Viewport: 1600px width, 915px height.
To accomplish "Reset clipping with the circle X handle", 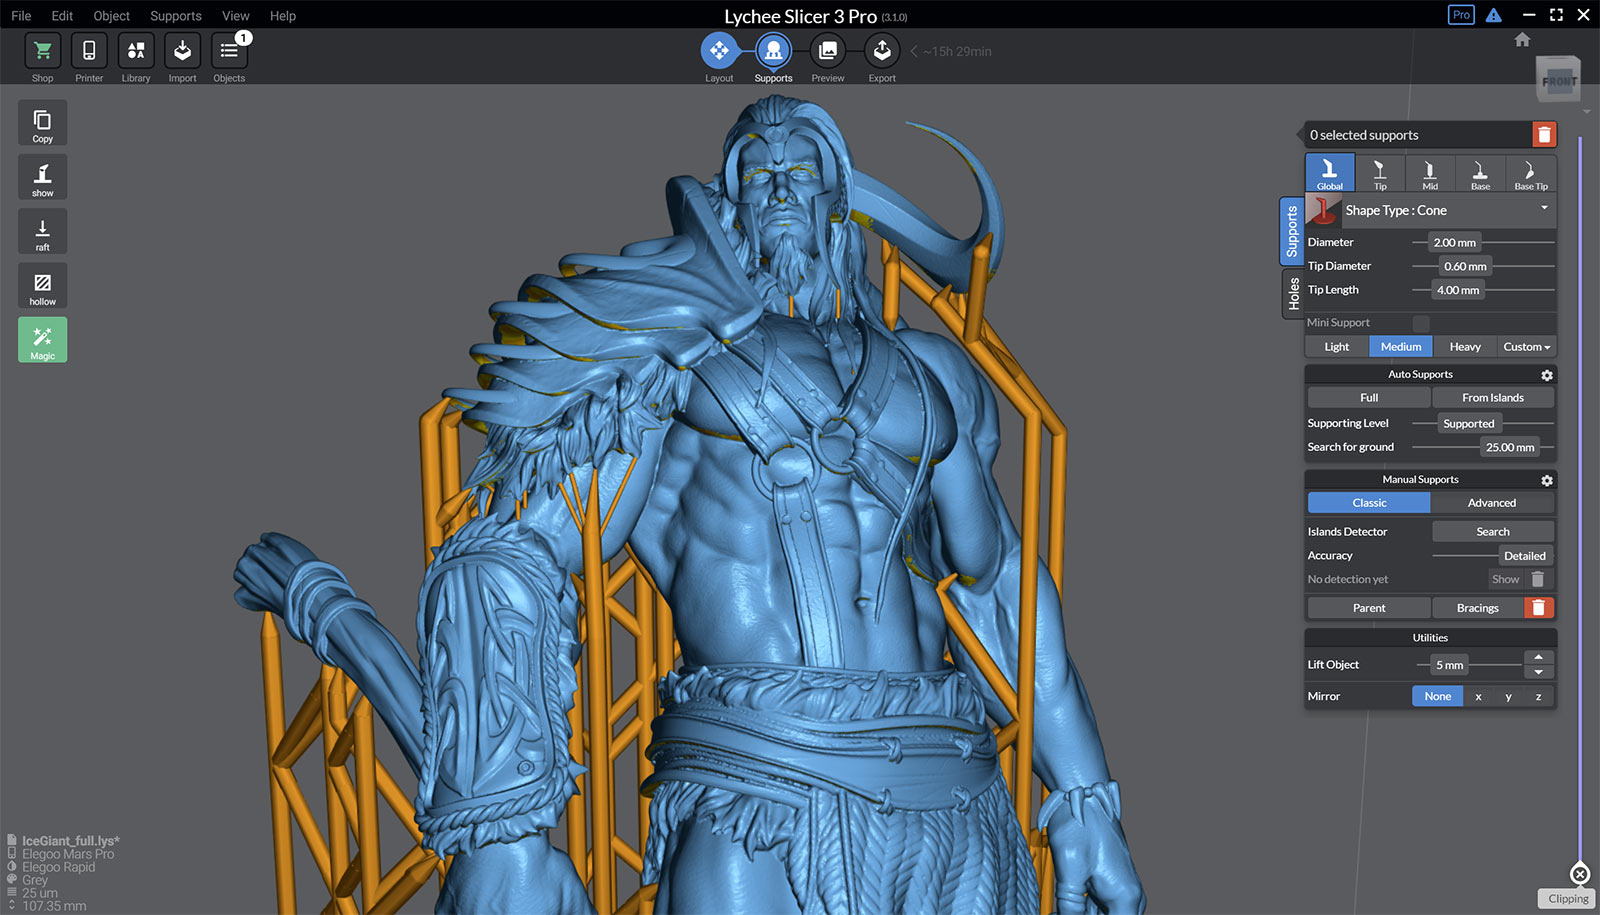I will pyautogui.click(x=1580, y=874).
